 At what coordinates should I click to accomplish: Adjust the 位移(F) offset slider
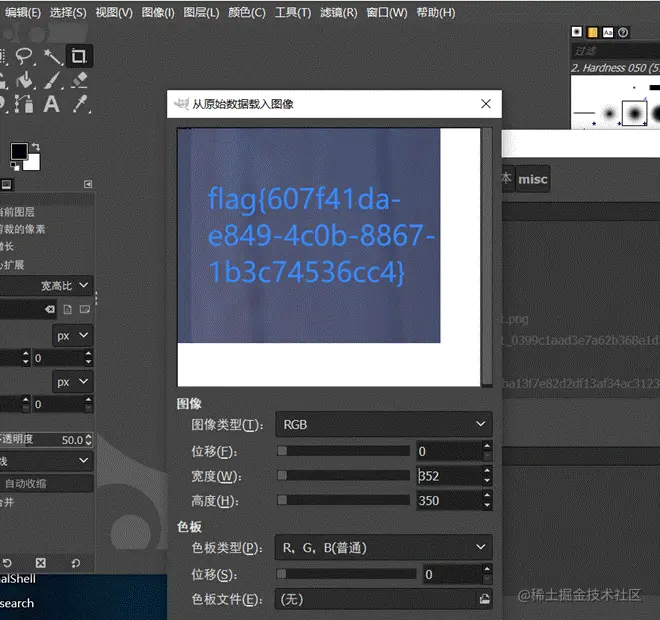click(343, 451)
